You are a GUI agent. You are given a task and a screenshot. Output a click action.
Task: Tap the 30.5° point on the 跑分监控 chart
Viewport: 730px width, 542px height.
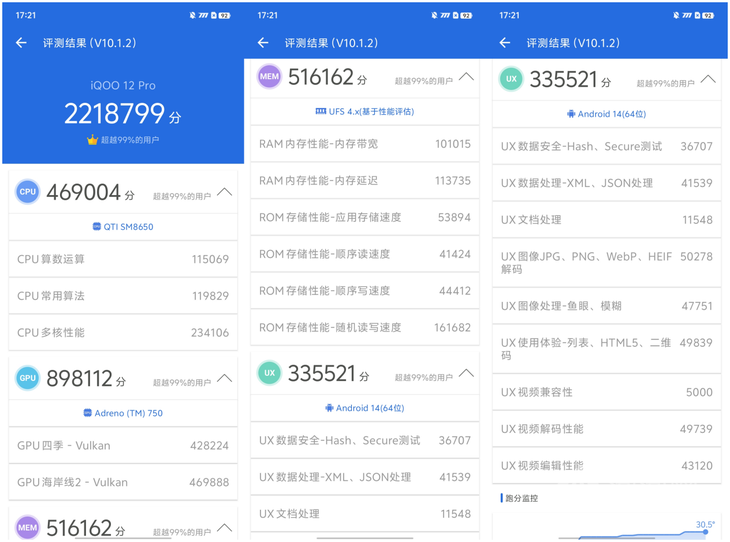(705, 532)
